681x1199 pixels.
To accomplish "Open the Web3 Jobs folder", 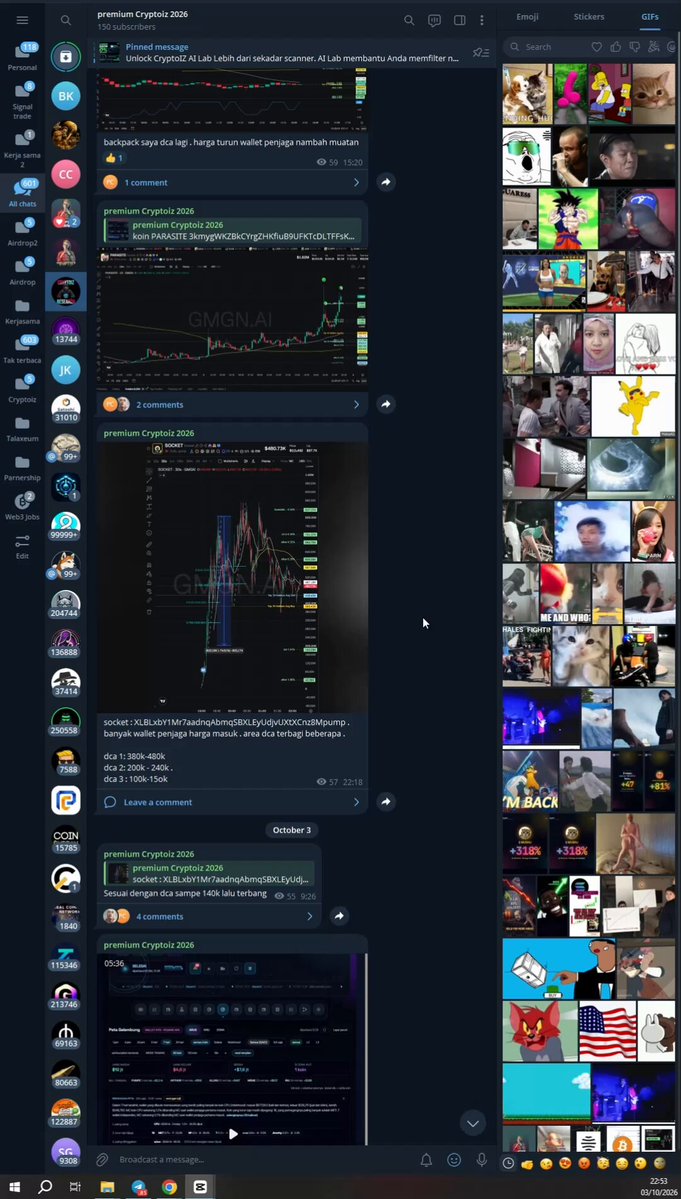I will click(x=22, y=506).
